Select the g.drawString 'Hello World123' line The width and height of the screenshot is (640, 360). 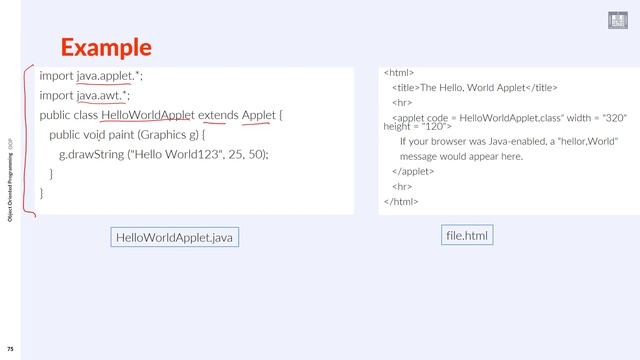(164, 154)
